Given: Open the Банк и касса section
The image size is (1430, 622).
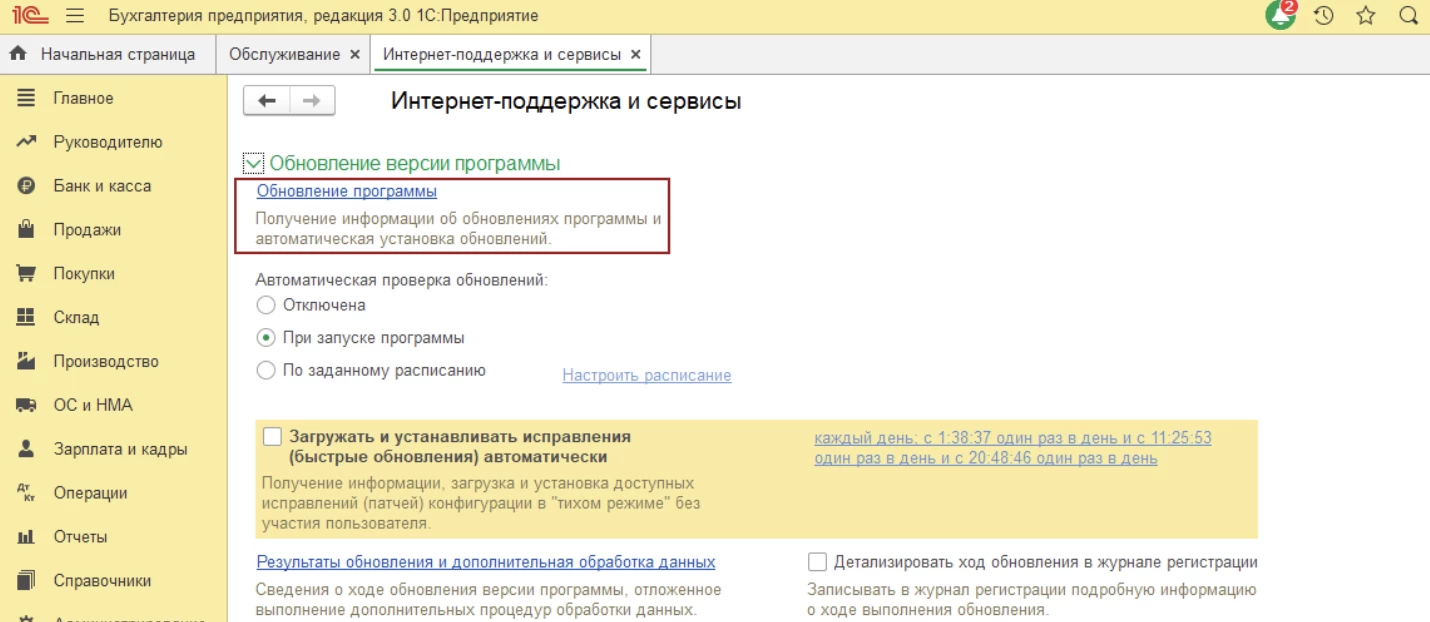Looking at the screenshot, I should (x=102, y=186).
